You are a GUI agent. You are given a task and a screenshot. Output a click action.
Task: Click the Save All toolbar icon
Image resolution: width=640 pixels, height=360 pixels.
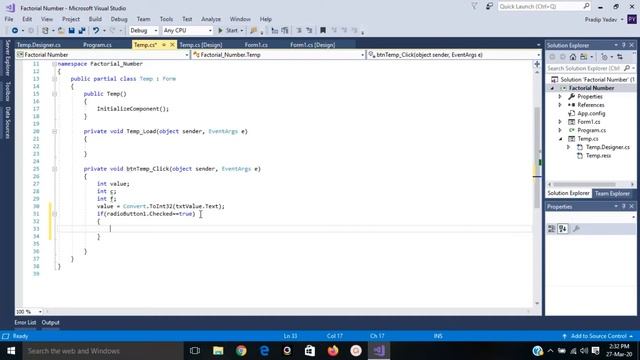click(82, 31)
